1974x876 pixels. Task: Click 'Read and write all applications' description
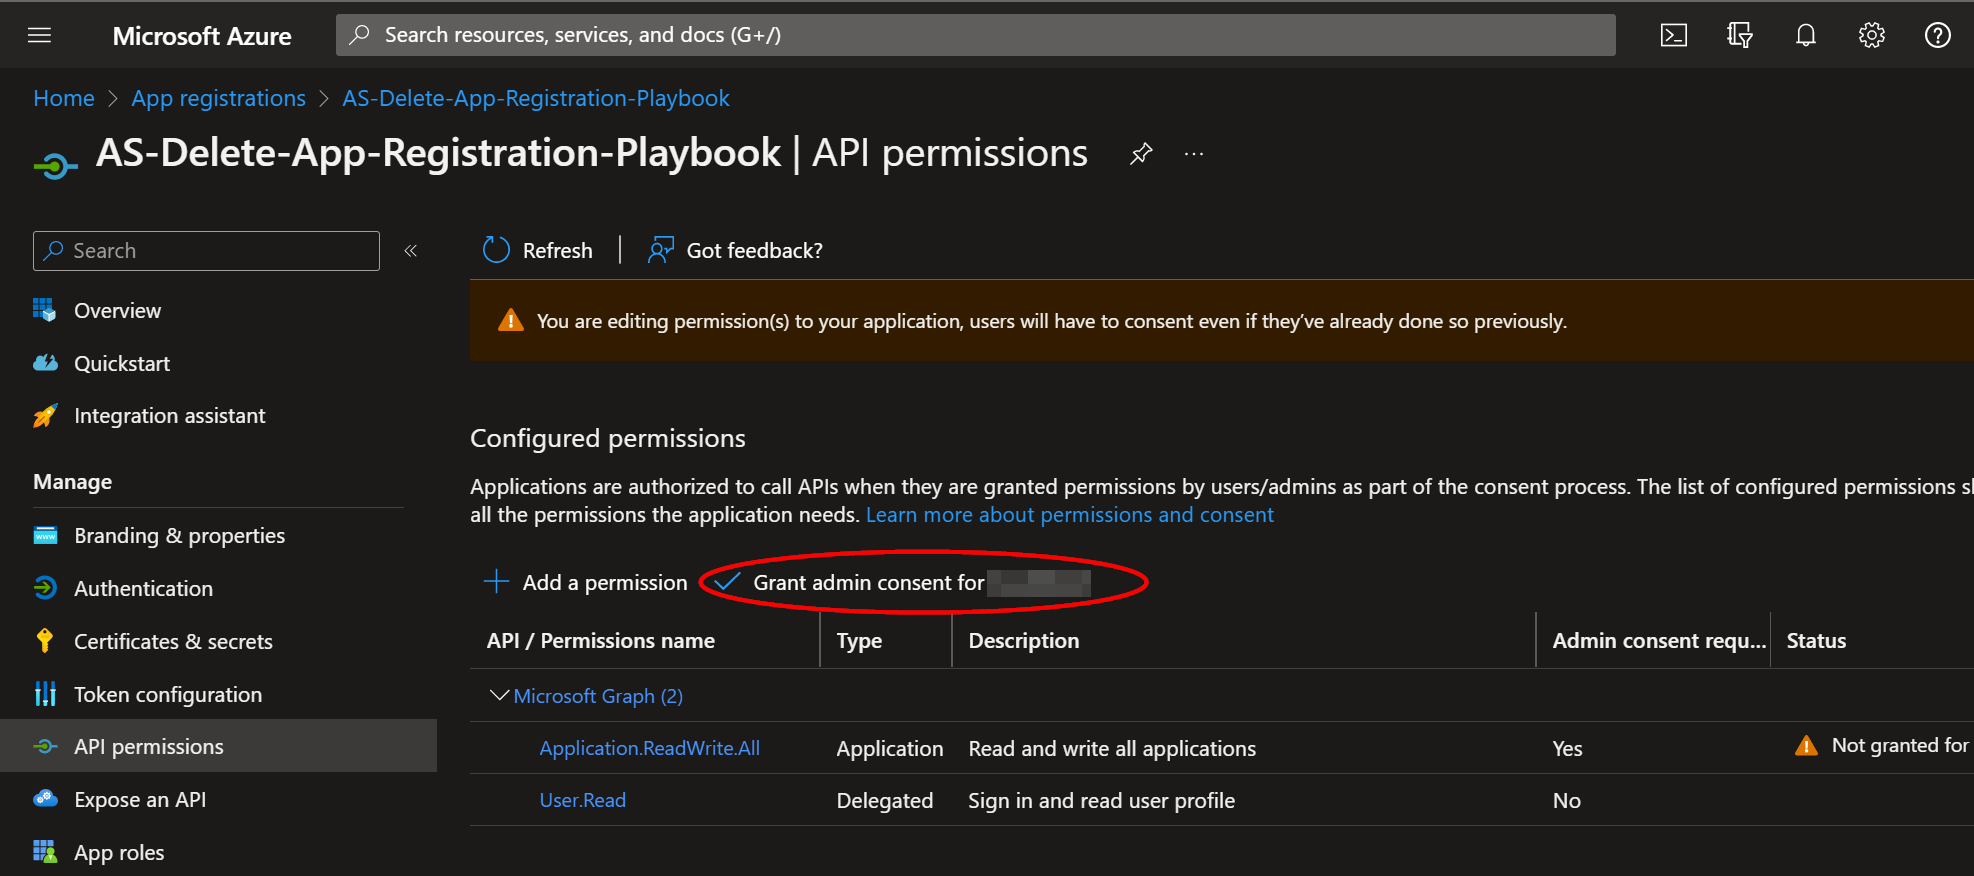[x=1112, y=748]
